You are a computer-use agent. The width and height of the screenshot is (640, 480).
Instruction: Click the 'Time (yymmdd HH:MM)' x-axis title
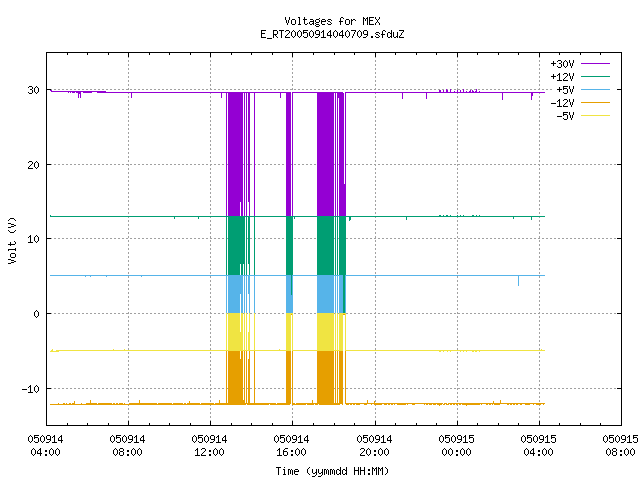coord(332,471)
